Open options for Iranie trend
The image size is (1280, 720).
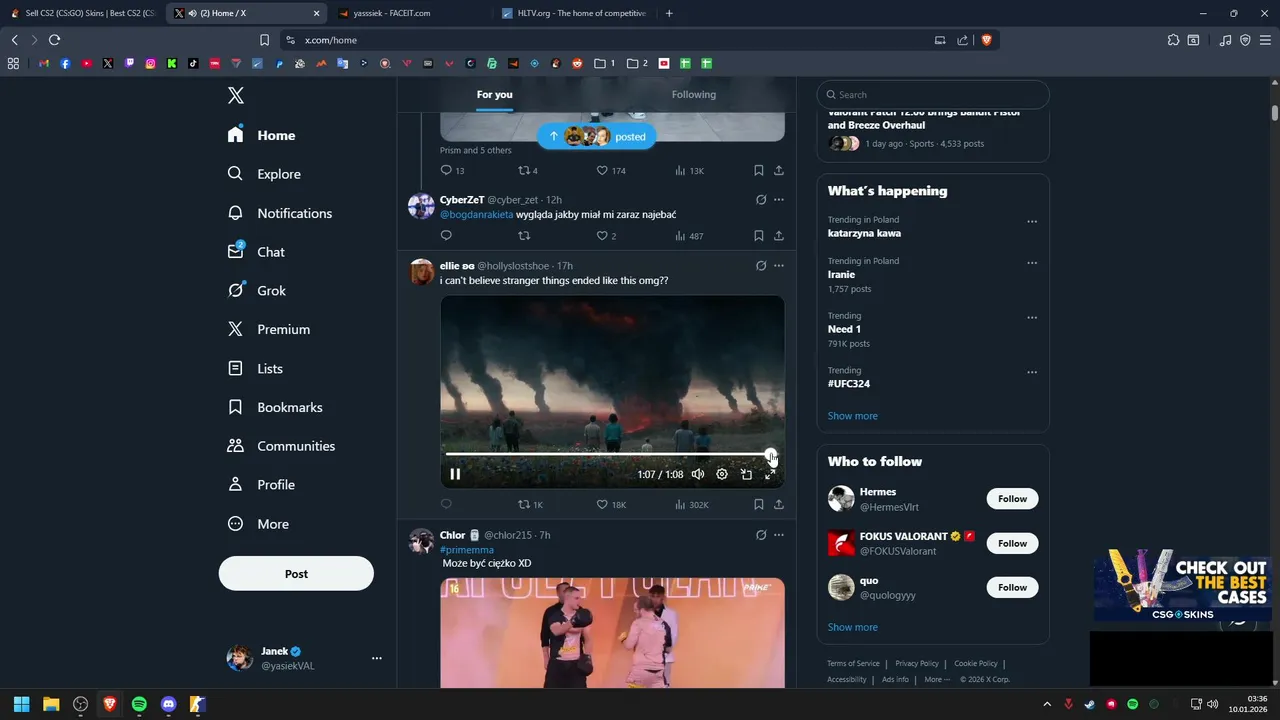(1032, 263)
